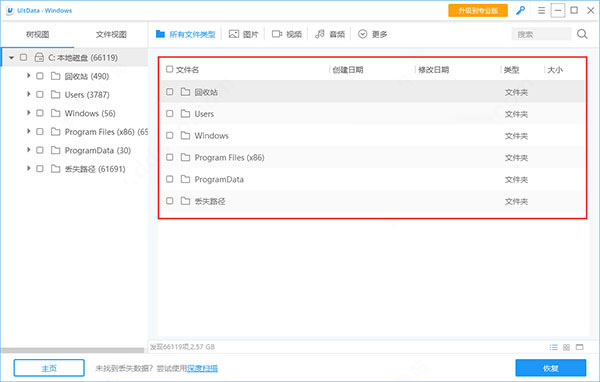Click into the 搜索 search field
This screenshot has height=382, width=600.
[541, 34]
